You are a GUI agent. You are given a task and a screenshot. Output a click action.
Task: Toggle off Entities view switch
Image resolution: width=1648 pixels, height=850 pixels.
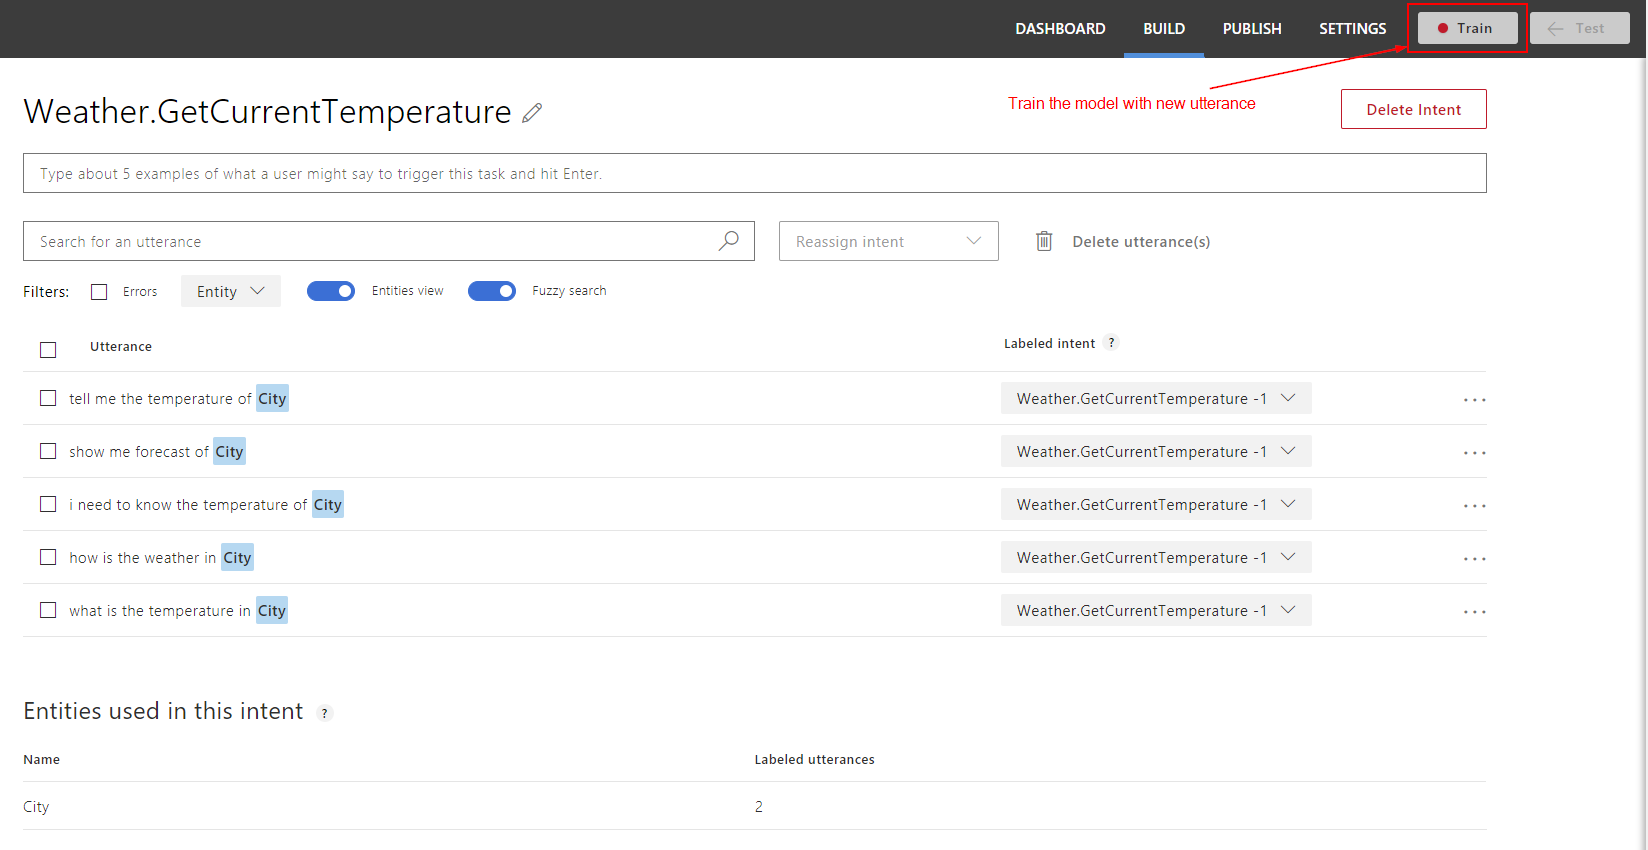[331, 291]
